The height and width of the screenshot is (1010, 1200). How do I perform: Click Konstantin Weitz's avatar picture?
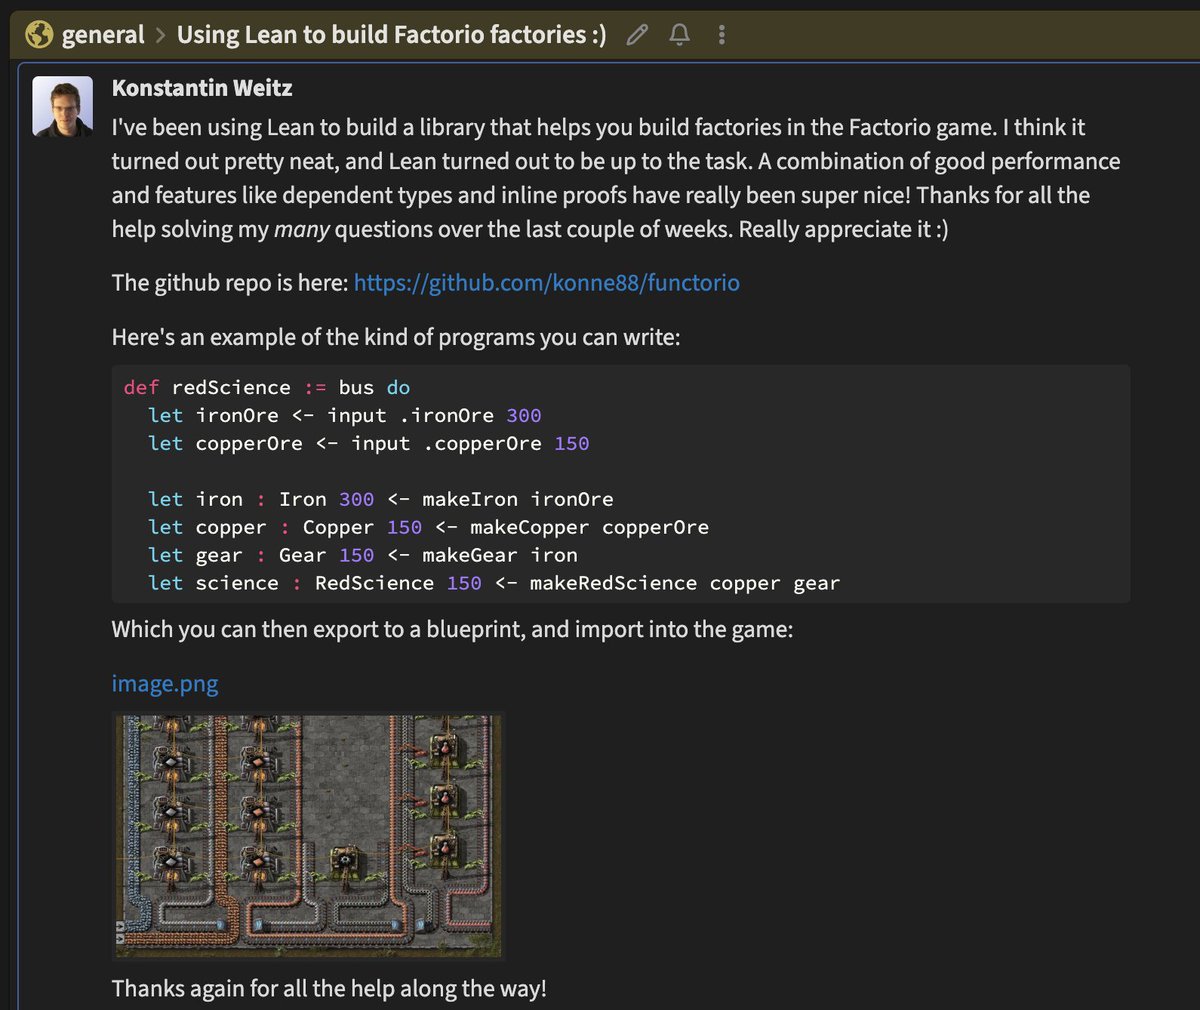coord(62,106)
